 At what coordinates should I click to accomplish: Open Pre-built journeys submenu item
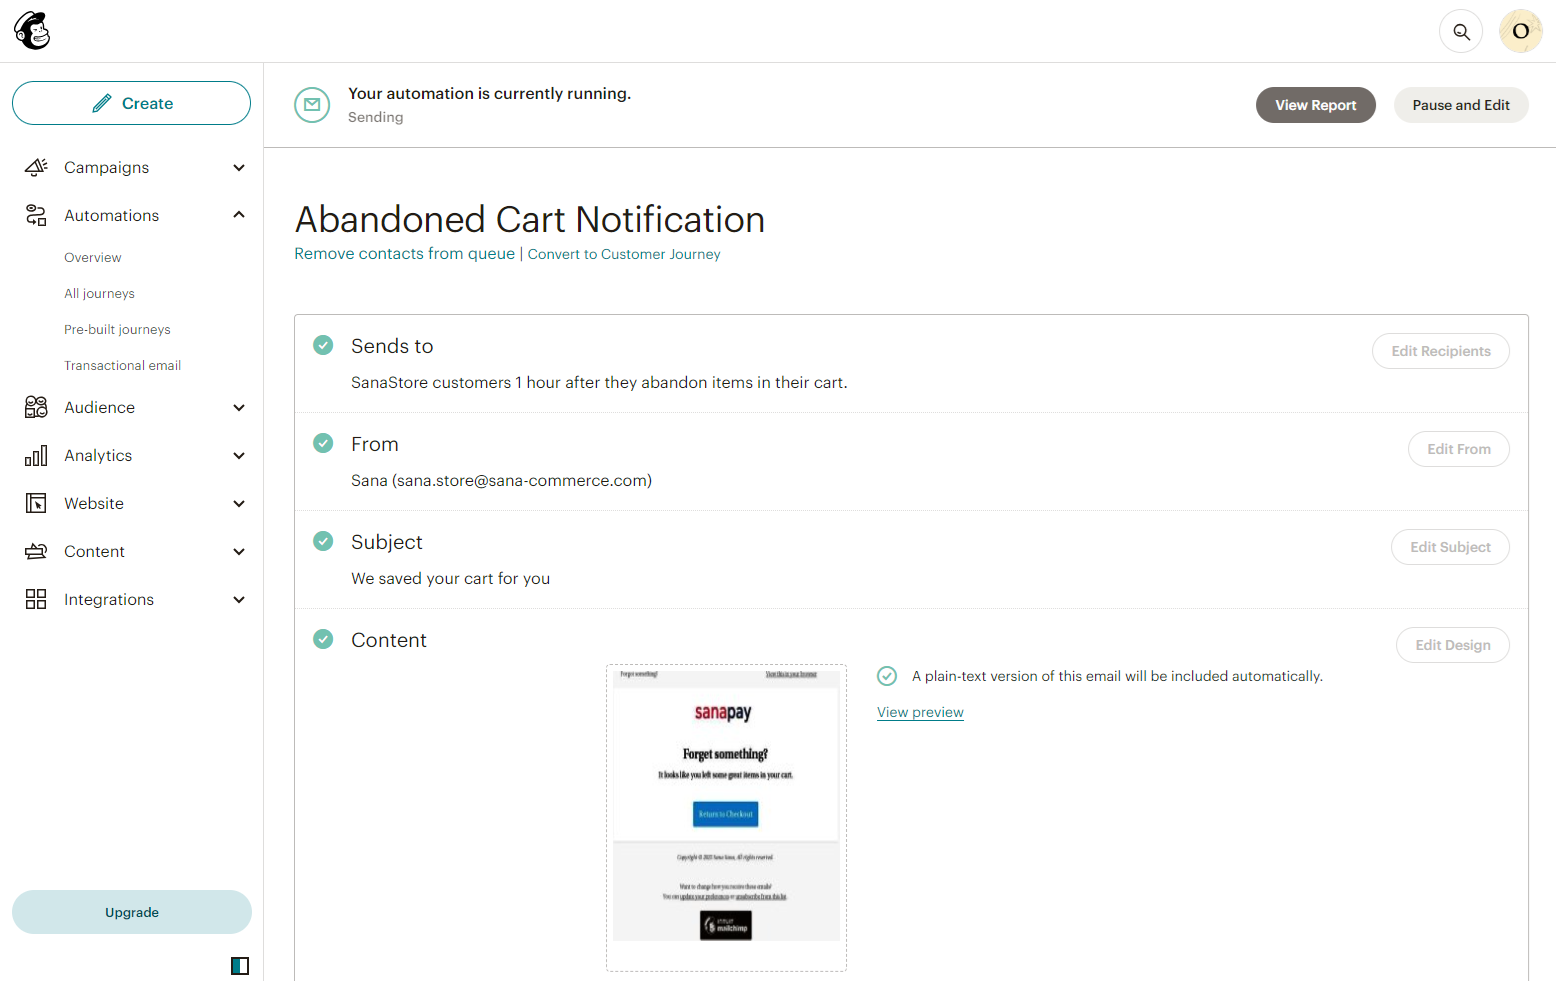[x=117, y=329]
